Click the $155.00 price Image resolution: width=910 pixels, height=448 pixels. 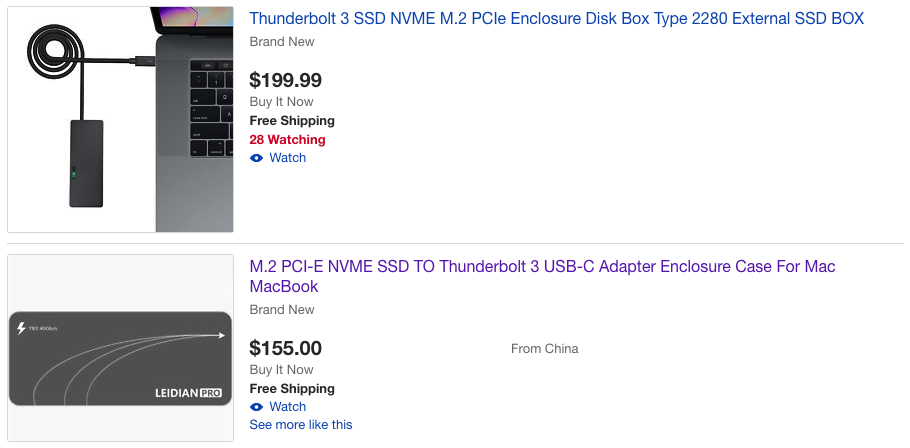[x=285, y=348]
